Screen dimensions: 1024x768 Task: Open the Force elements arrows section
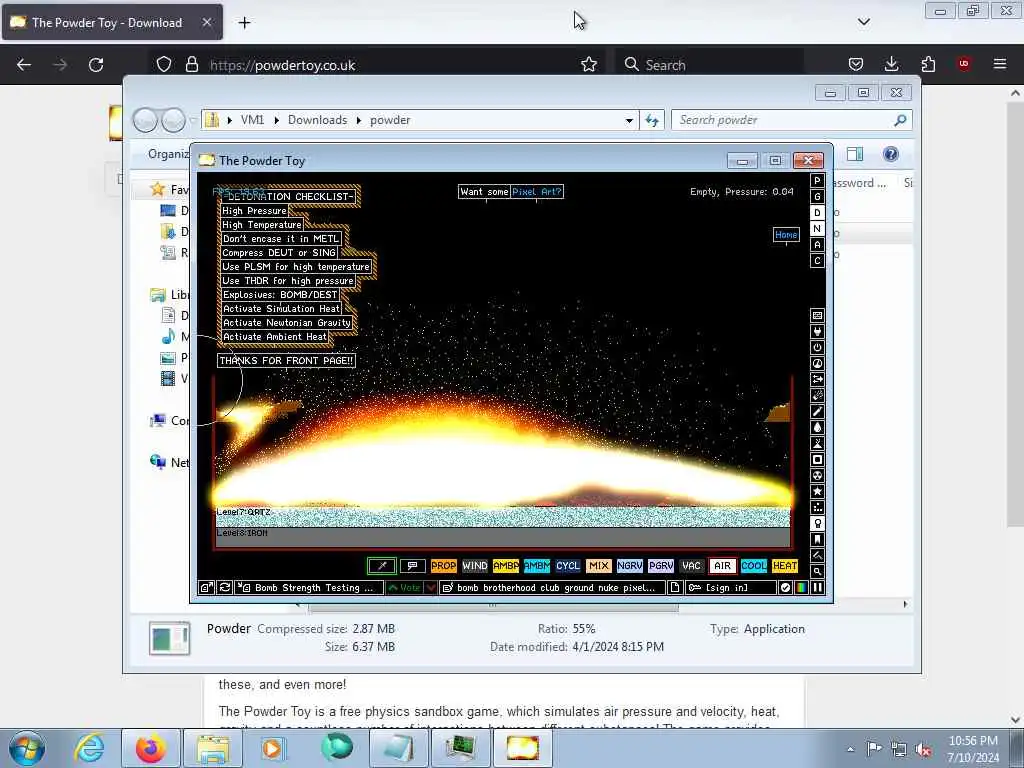(x=817, y=379)
